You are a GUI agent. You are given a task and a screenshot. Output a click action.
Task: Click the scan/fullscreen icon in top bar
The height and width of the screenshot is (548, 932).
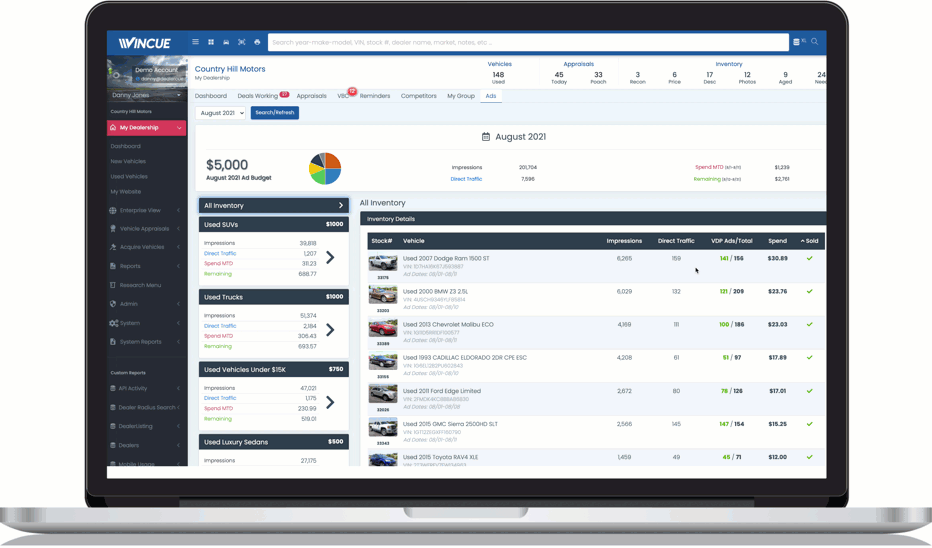pyautogui.click(x=241, y=42)
